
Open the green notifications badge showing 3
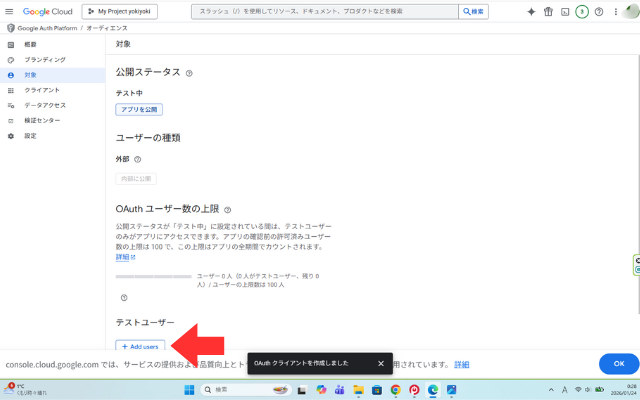click(582, 11)
